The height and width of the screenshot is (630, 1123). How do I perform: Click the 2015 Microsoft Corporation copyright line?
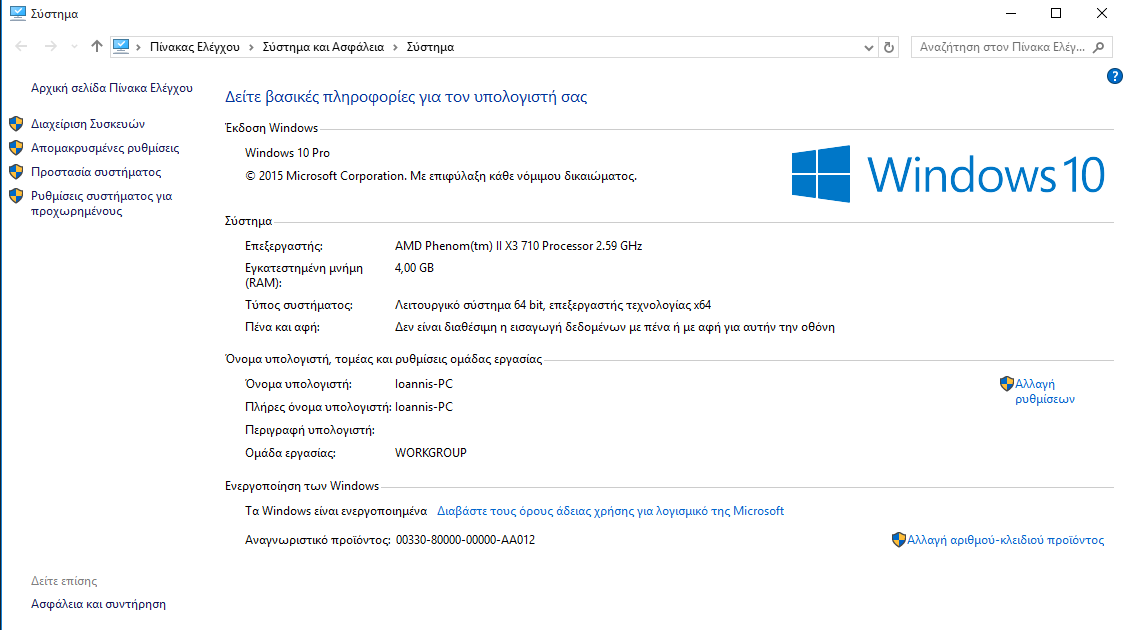point(440,176)
